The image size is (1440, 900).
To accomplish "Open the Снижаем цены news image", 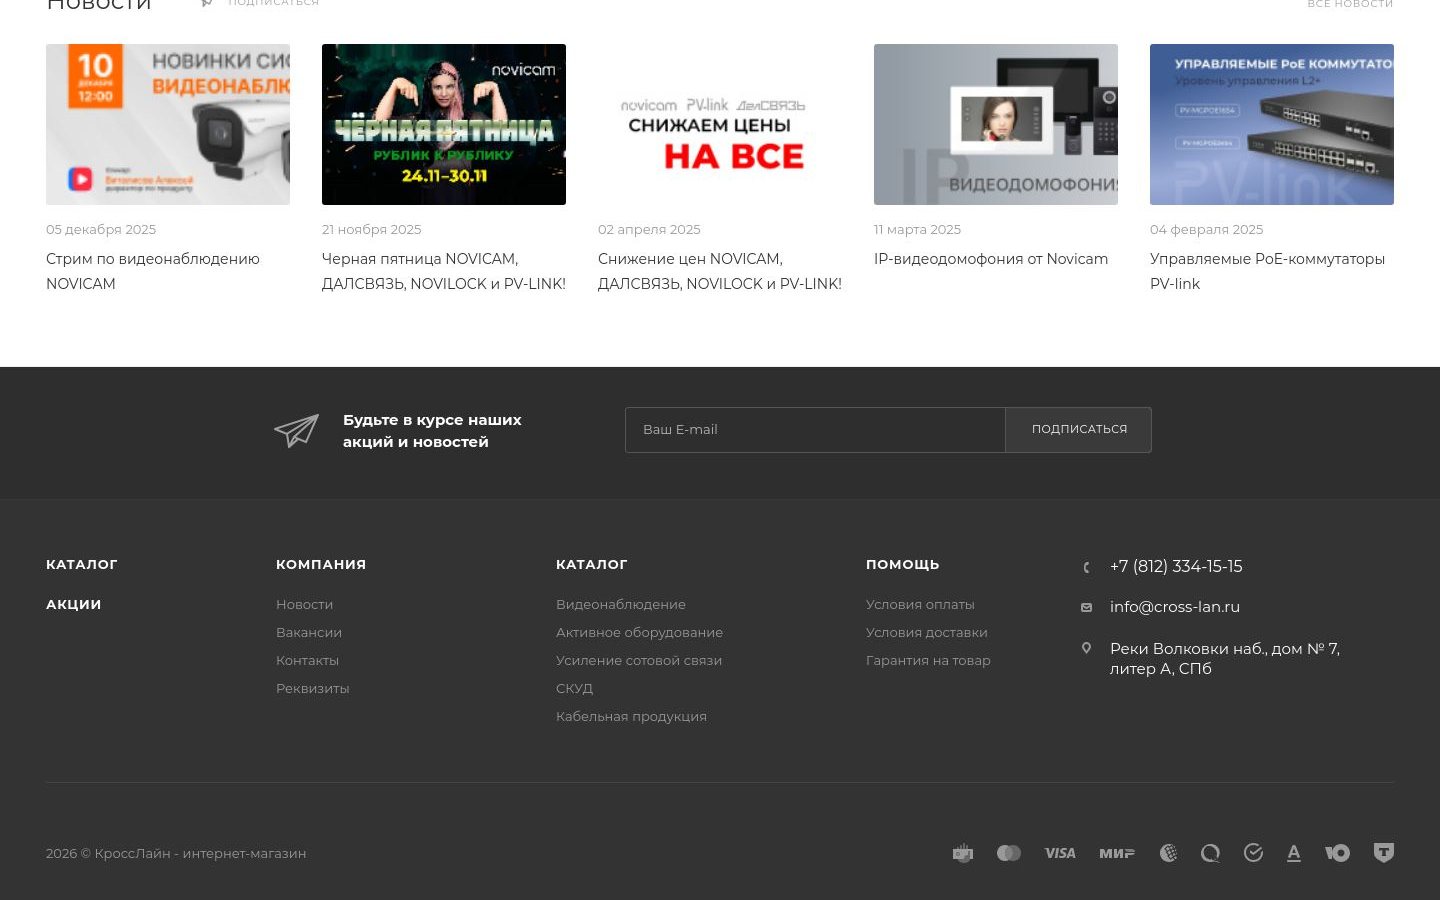I will (x=720, y=124).
